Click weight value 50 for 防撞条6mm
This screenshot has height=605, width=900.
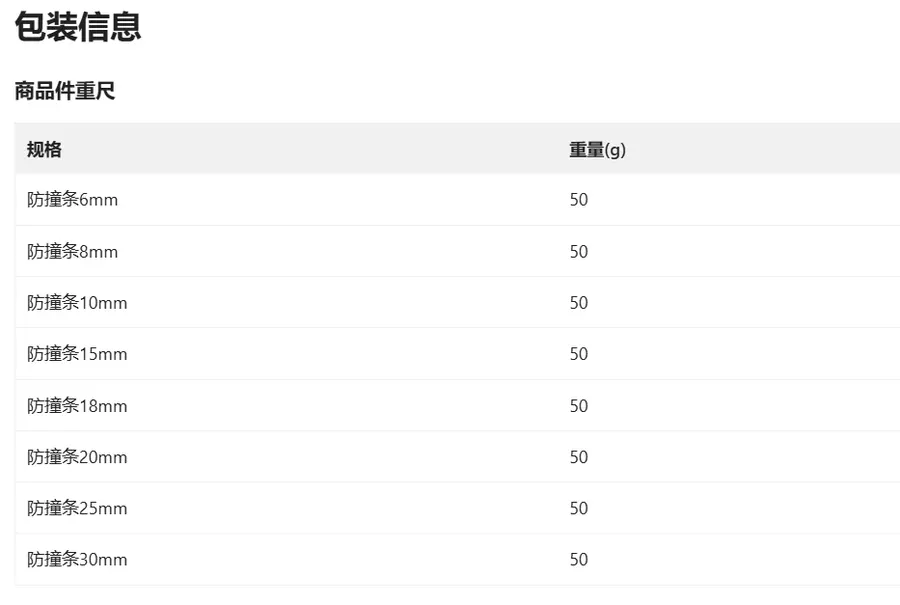pyautogui.click(x=579, y=200)
